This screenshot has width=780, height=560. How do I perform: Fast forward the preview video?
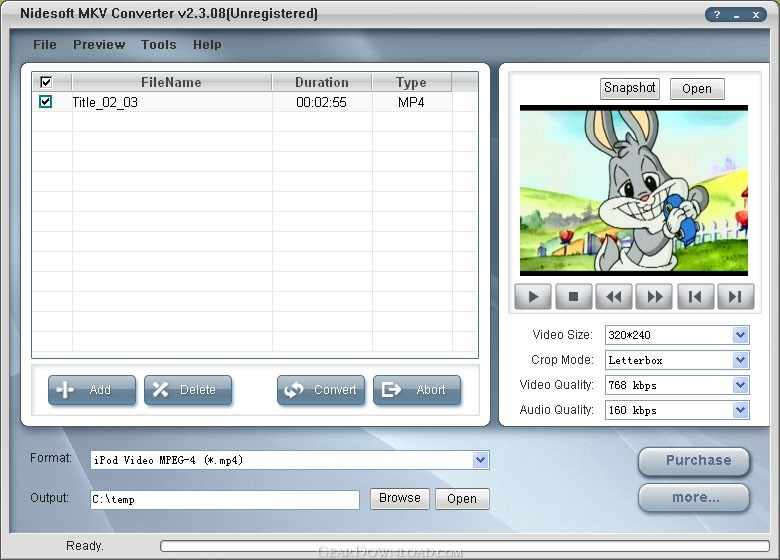(x=655, y=297)
